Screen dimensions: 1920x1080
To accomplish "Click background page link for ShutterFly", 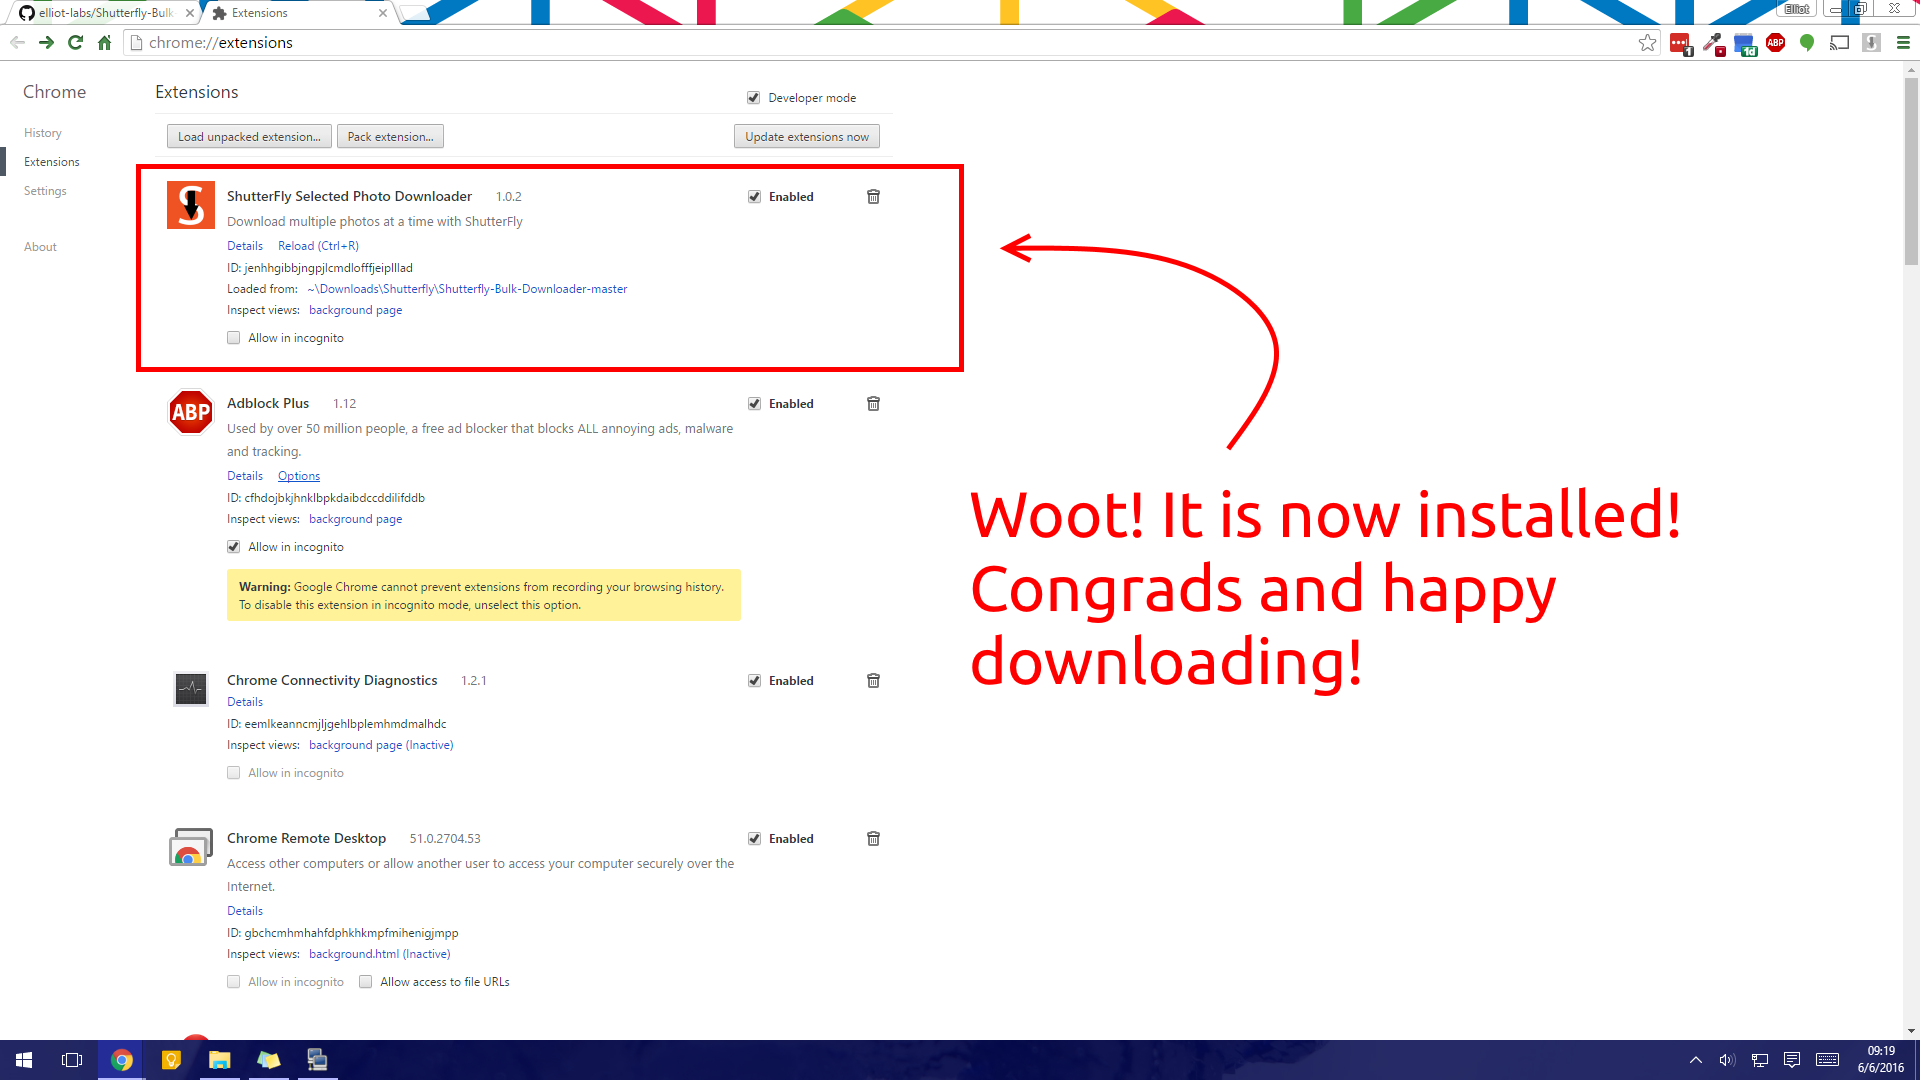I will [355, 309].
